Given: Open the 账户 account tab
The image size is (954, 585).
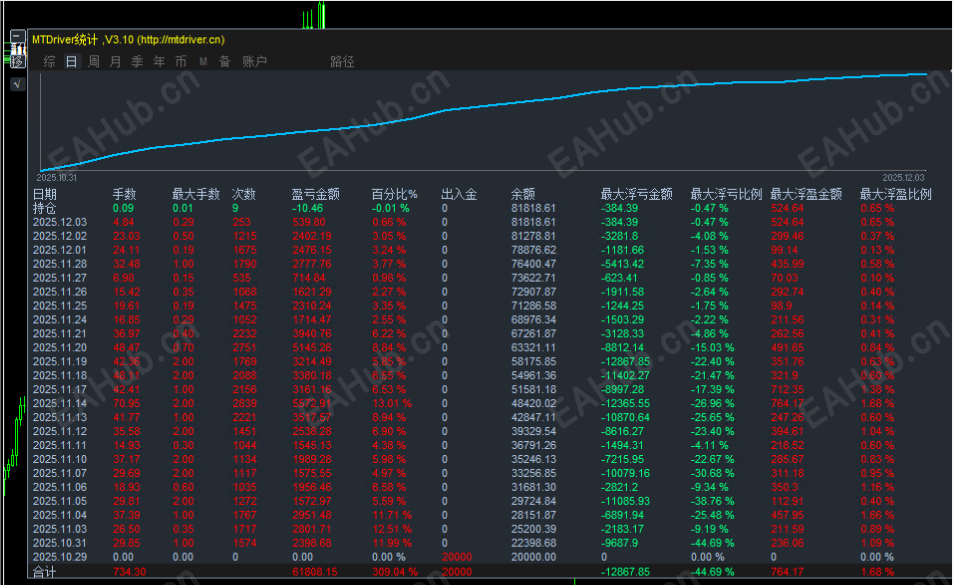Looking at the screenshot, I should click(x=254, y=61).
